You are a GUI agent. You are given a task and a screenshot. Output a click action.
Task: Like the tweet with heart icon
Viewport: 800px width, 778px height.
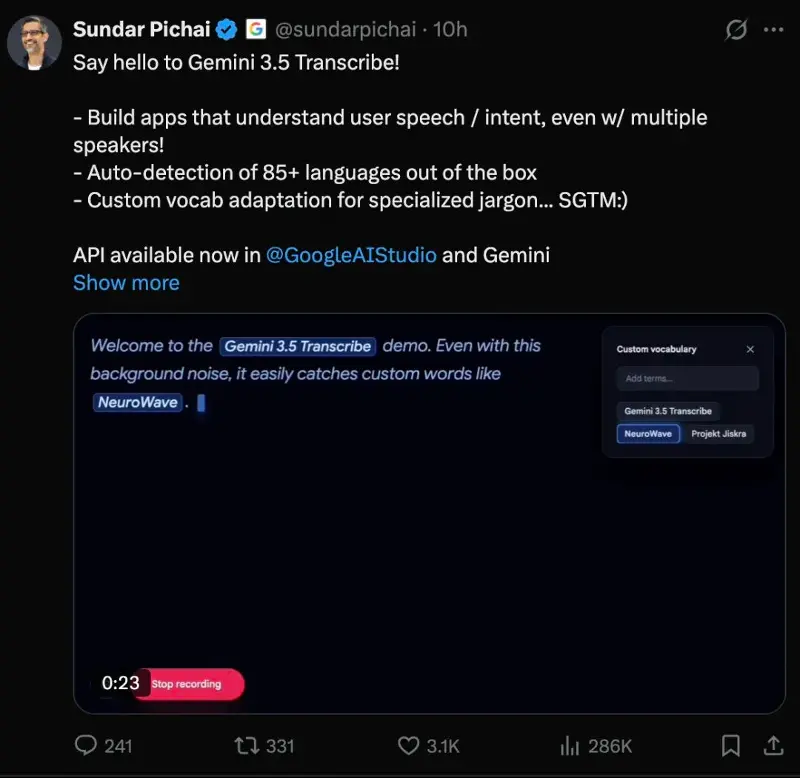coord(408,745)
